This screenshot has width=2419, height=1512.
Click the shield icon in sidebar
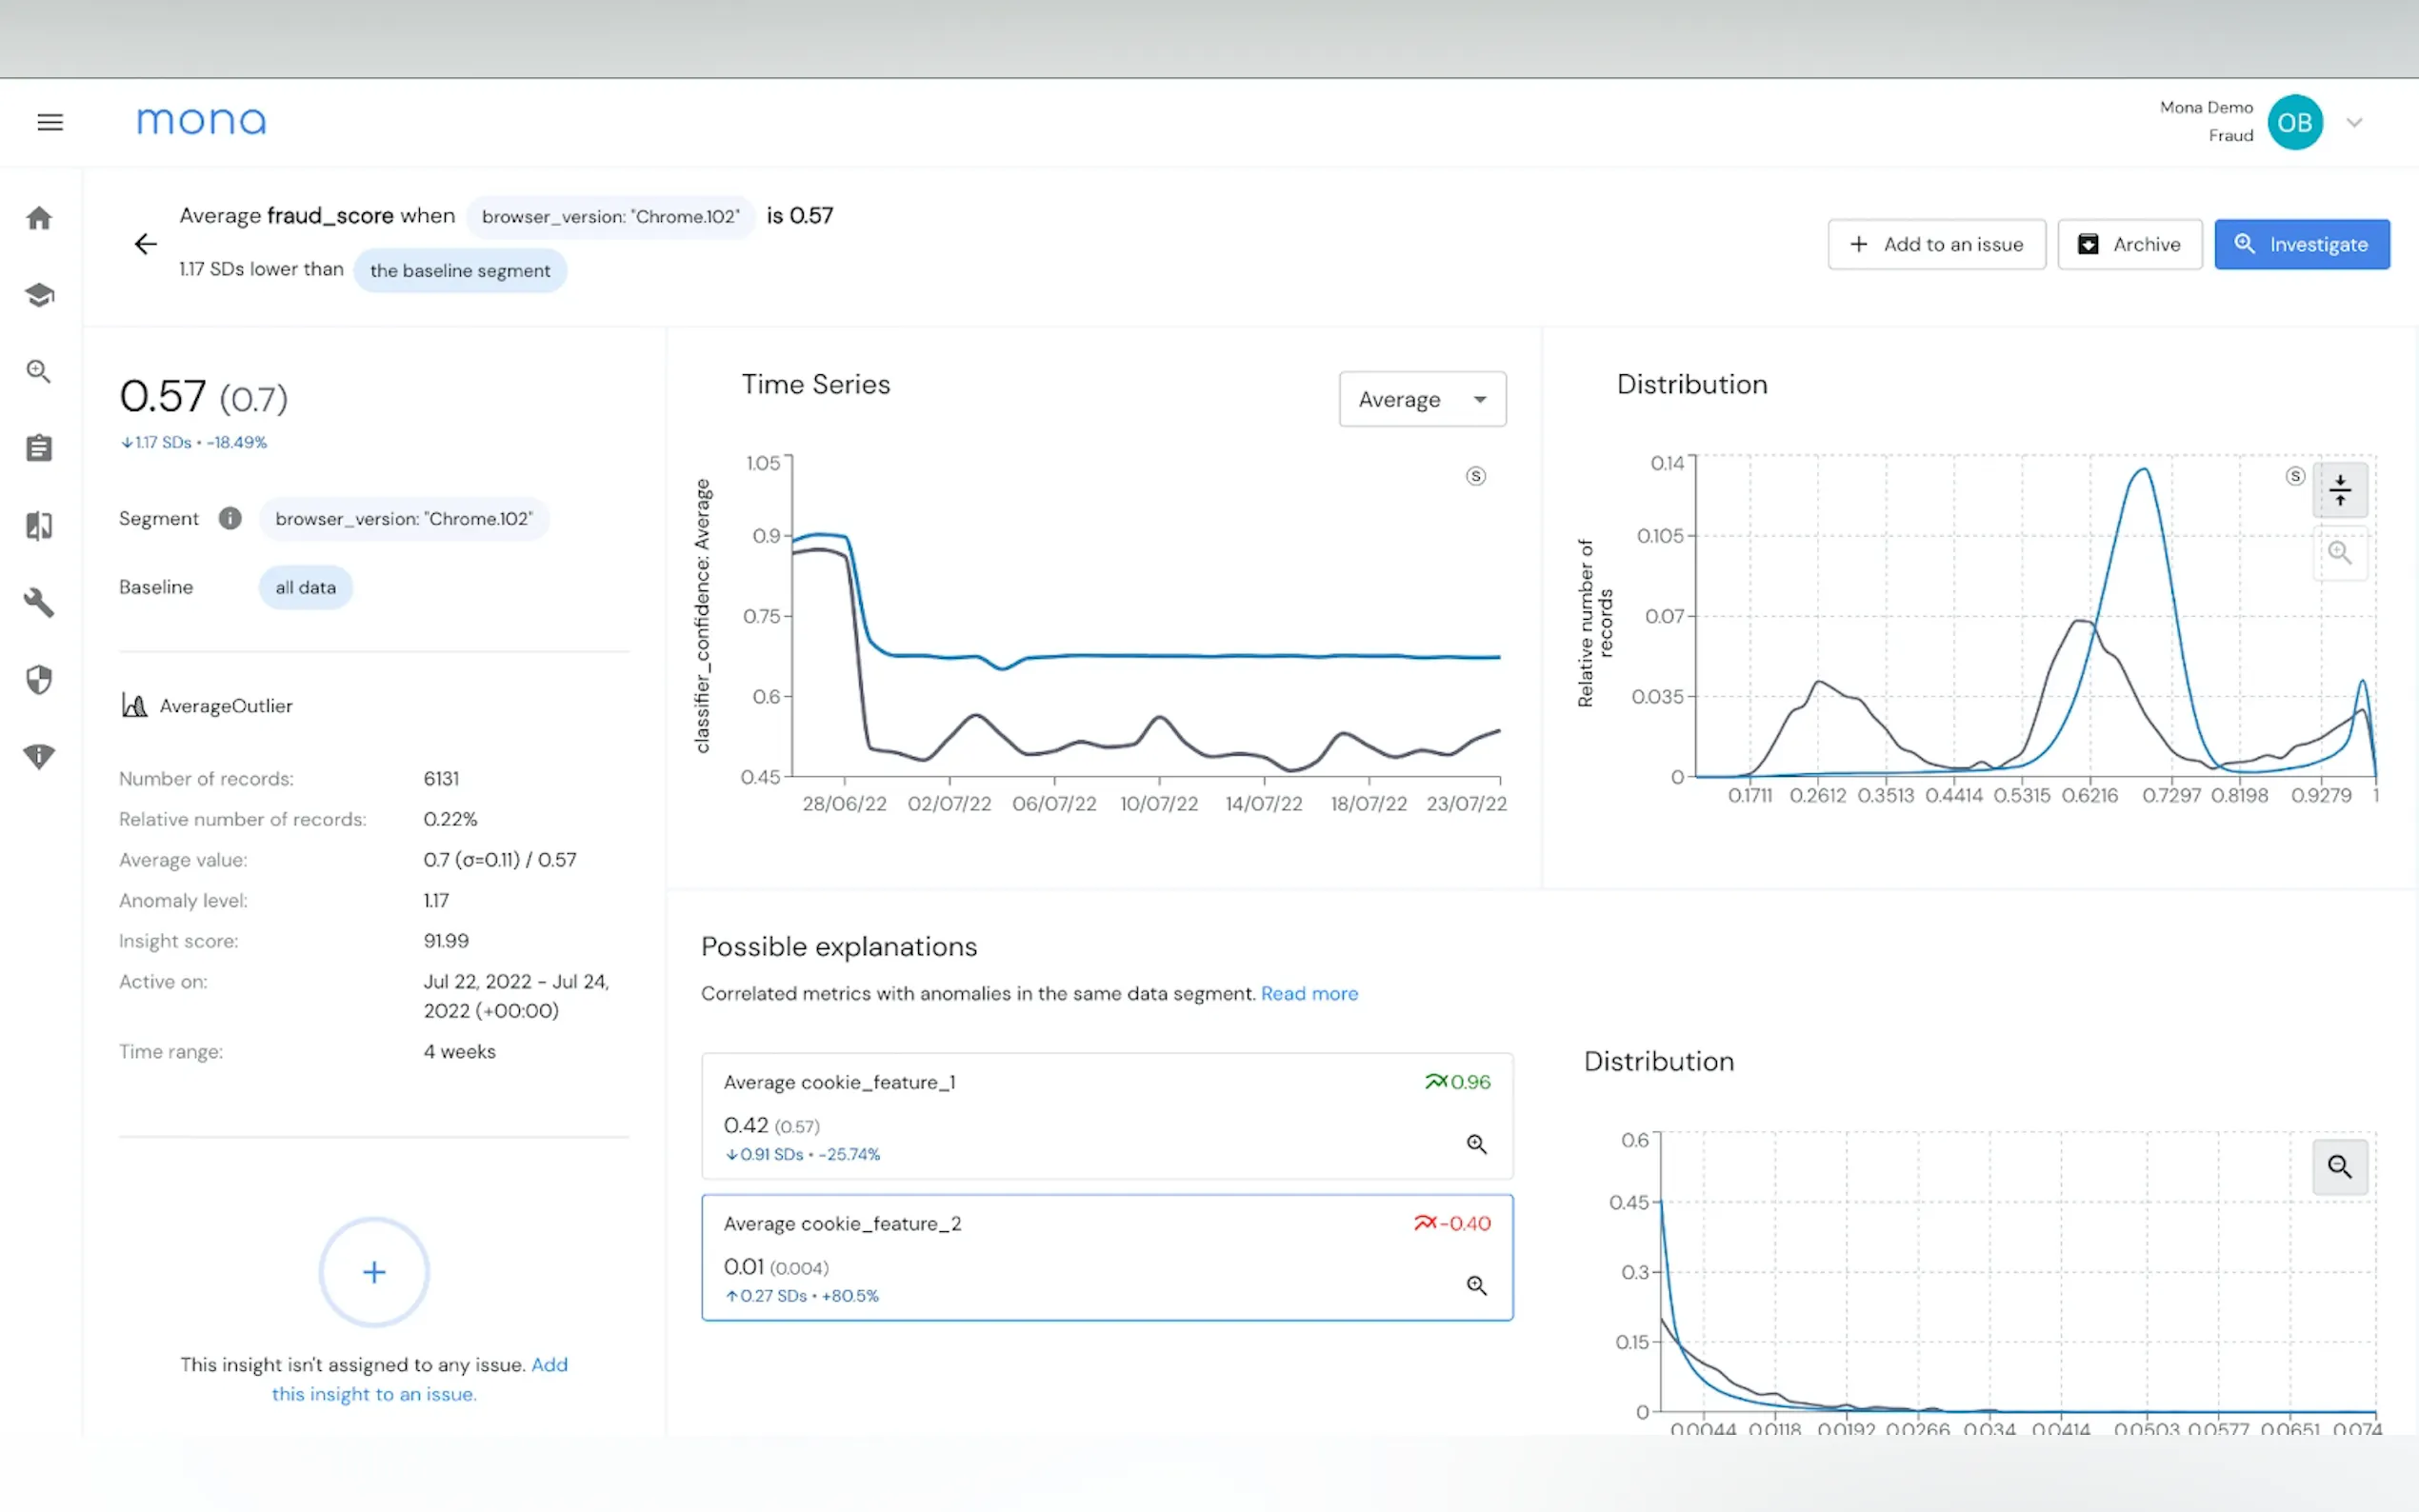(x=39, y=680)
